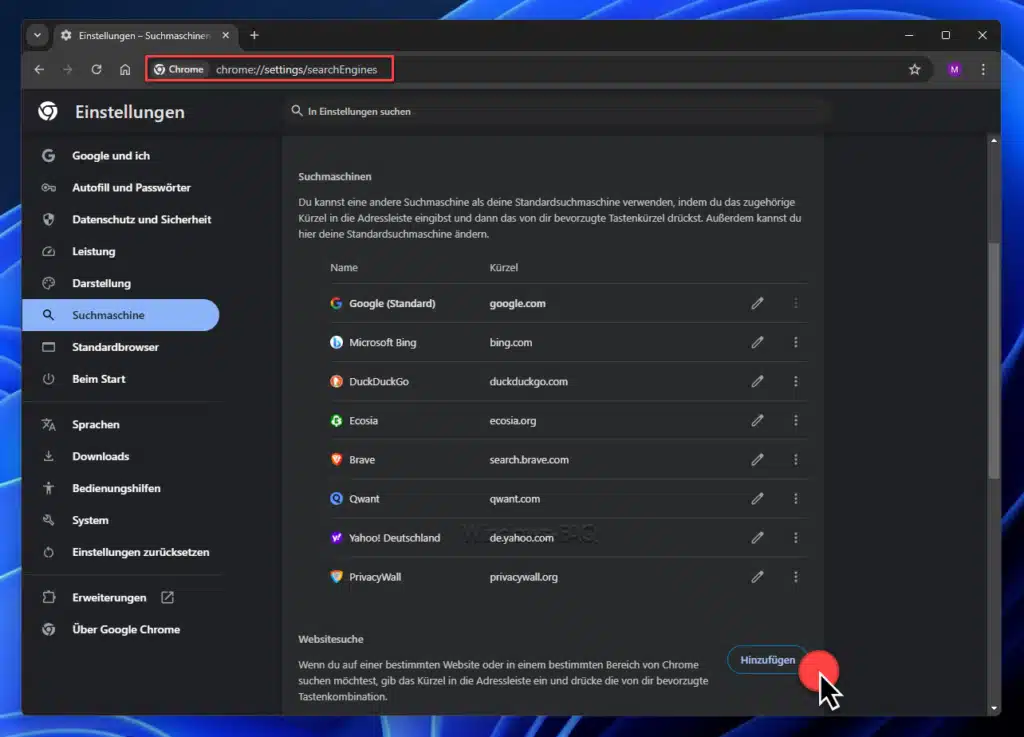Open more actions menu for Qwant
This screenshot has height=737, width=1024.
pyautogui.click(x=795, y=499)
